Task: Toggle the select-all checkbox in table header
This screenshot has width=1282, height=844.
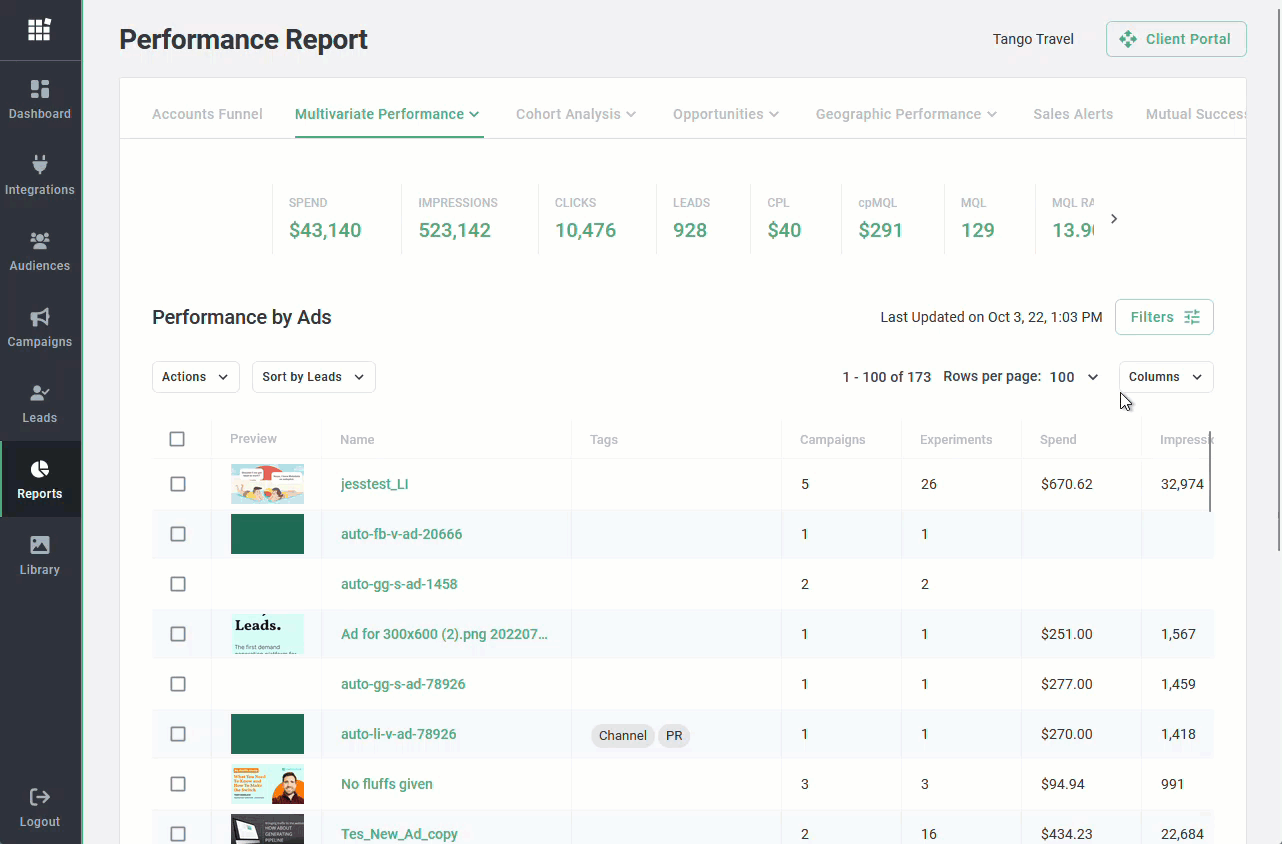Action: coord(178,439)
